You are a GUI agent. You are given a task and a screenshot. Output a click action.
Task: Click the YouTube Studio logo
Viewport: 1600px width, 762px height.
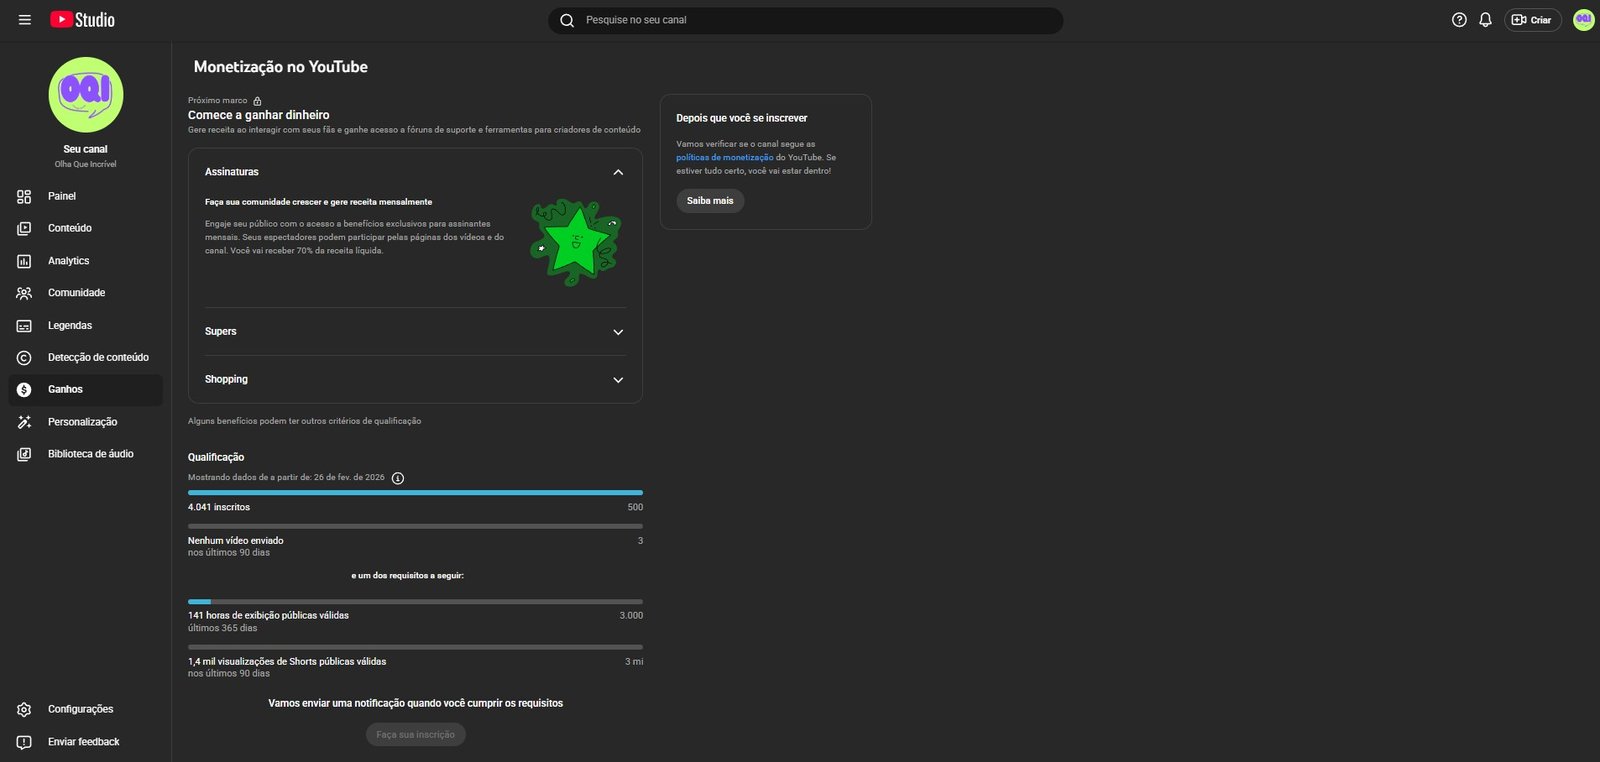point(83,20)
